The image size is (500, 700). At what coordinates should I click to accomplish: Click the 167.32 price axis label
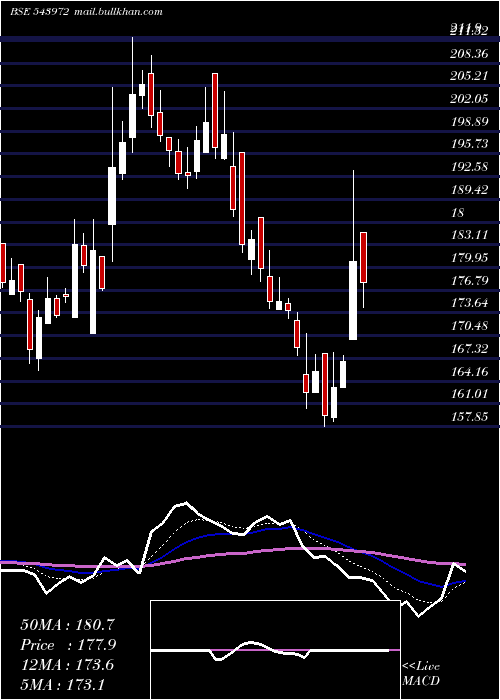click(x=469, y=349)
